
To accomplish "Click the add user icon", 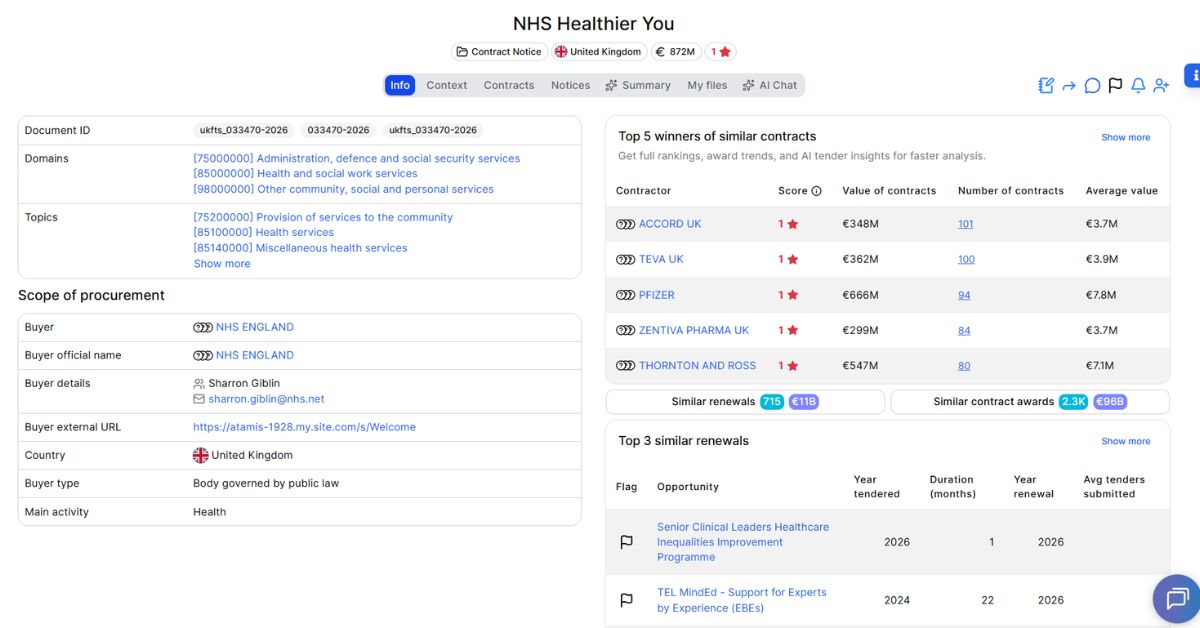I will pos(1161,86).
